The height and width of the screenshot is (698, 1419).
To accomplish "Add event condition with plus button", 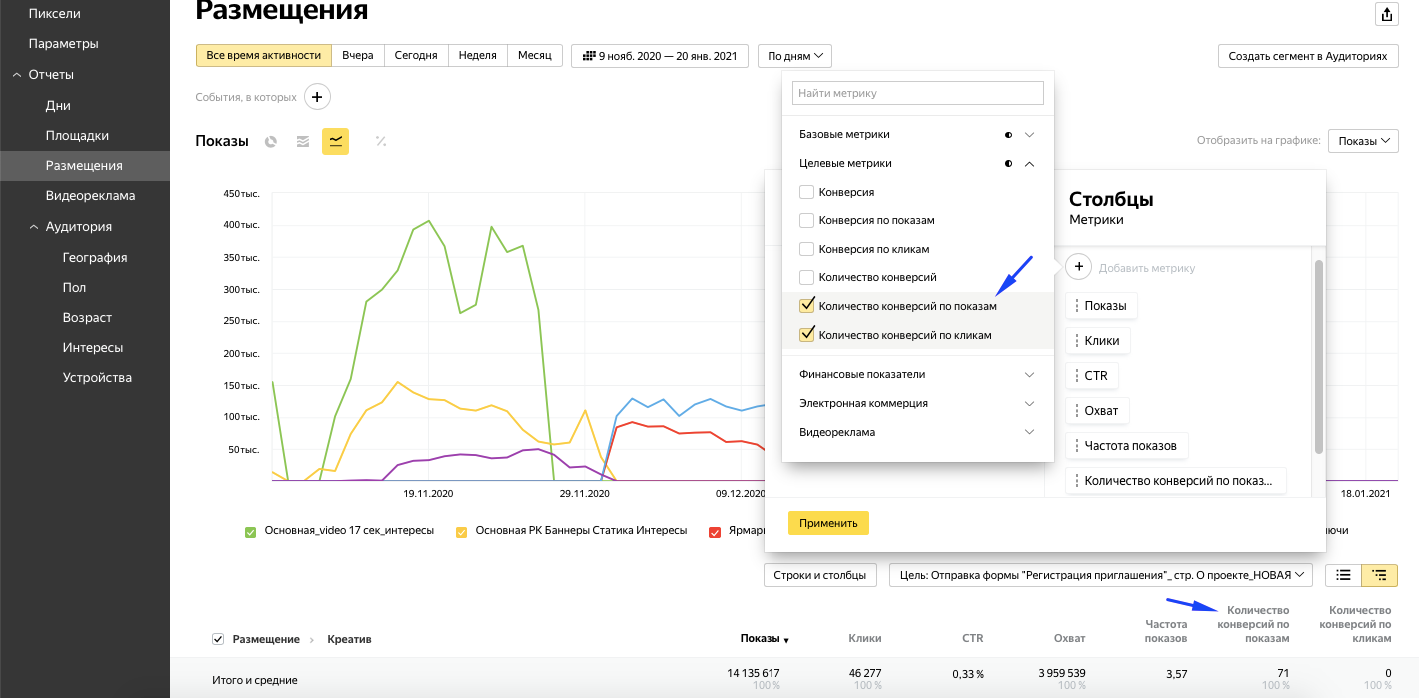I will pos(317,97).
